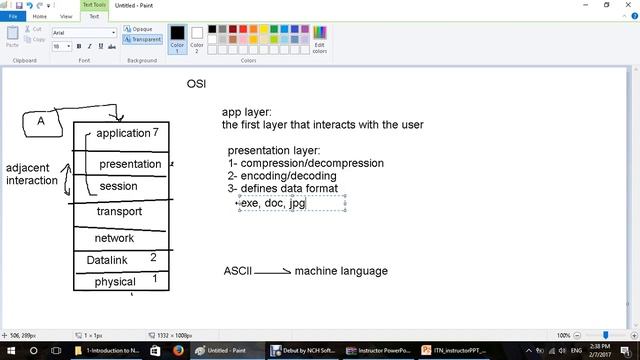
Task: Click the Text Tools contextual tab header
Action: [x=94, y=5]
